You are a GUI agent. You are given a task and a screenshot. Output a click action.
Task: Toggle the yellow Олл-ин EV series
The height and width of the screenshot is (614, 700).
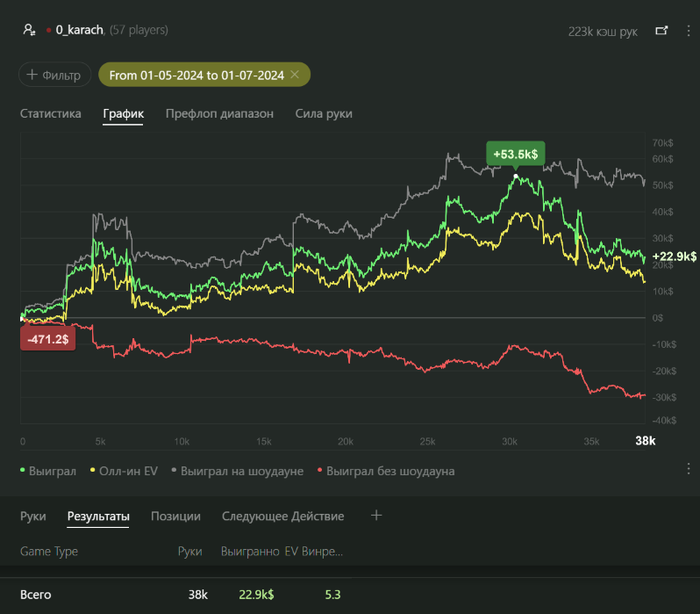point(124,471)
